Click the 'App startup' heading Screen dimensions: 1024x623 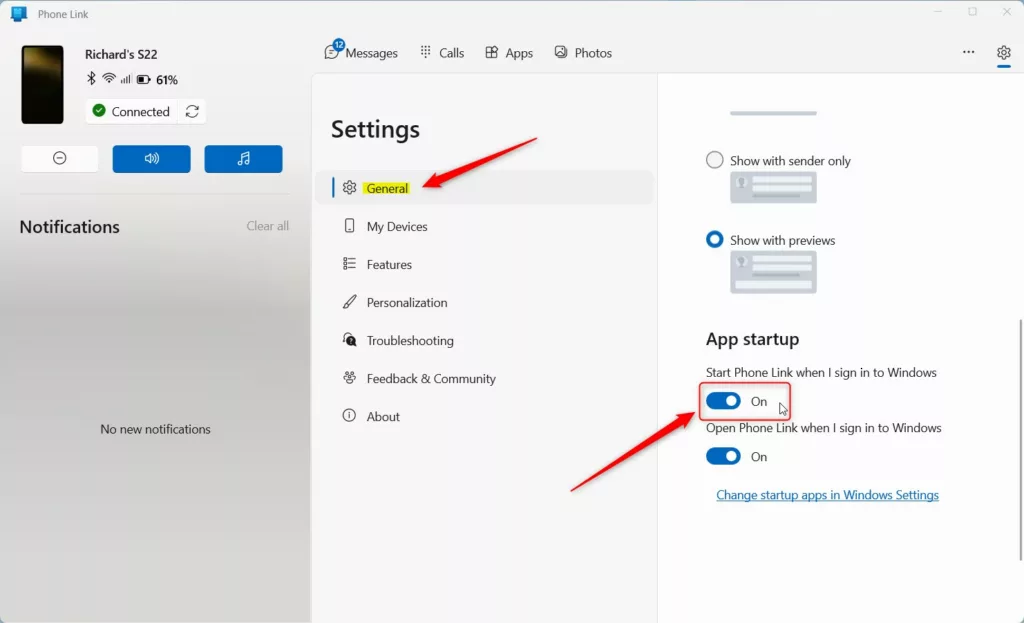coord(752,339)
